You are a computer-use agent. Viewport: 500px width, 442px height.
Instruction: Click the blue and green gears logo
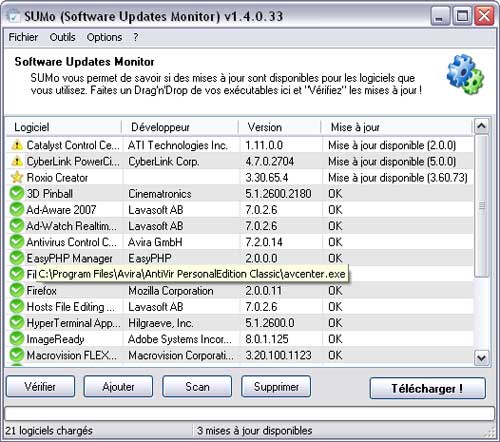[x=465, y=74]
